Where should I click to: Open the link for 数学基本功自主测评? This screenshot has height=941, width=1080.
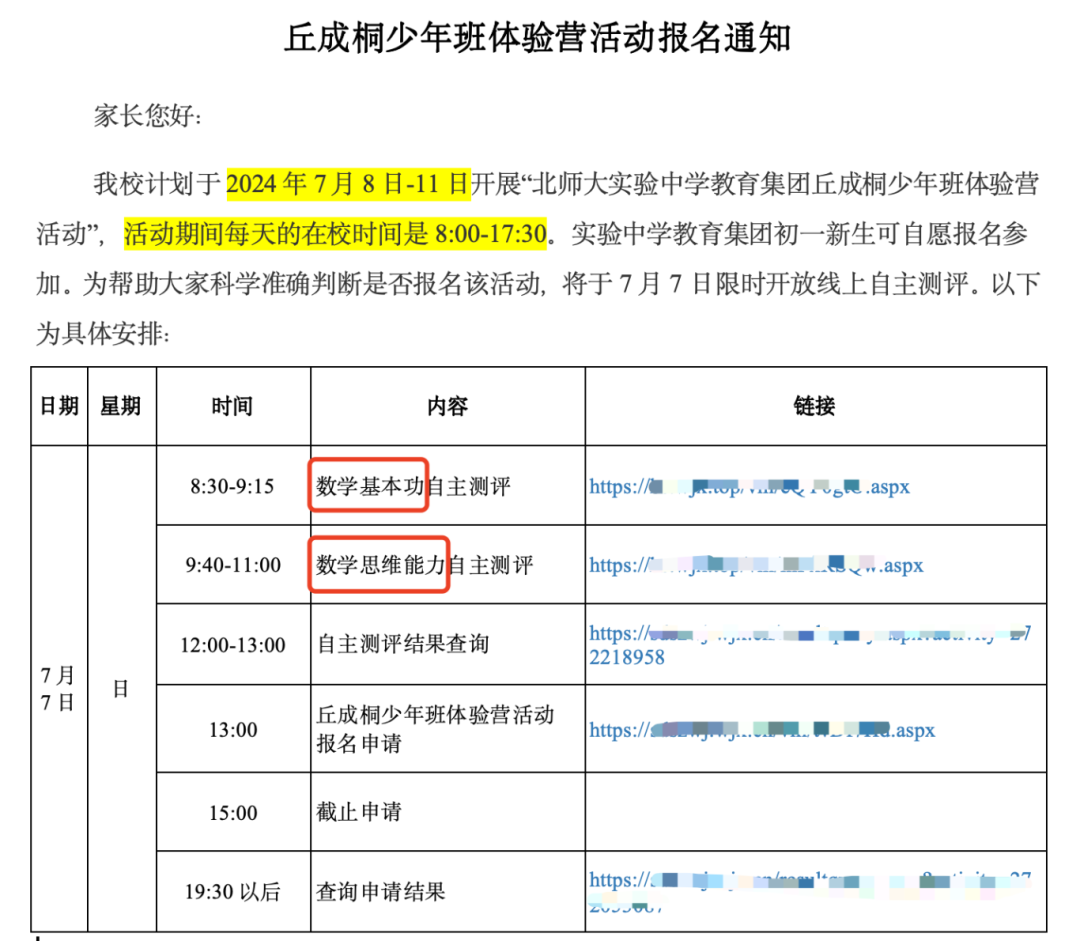[749, 486]
